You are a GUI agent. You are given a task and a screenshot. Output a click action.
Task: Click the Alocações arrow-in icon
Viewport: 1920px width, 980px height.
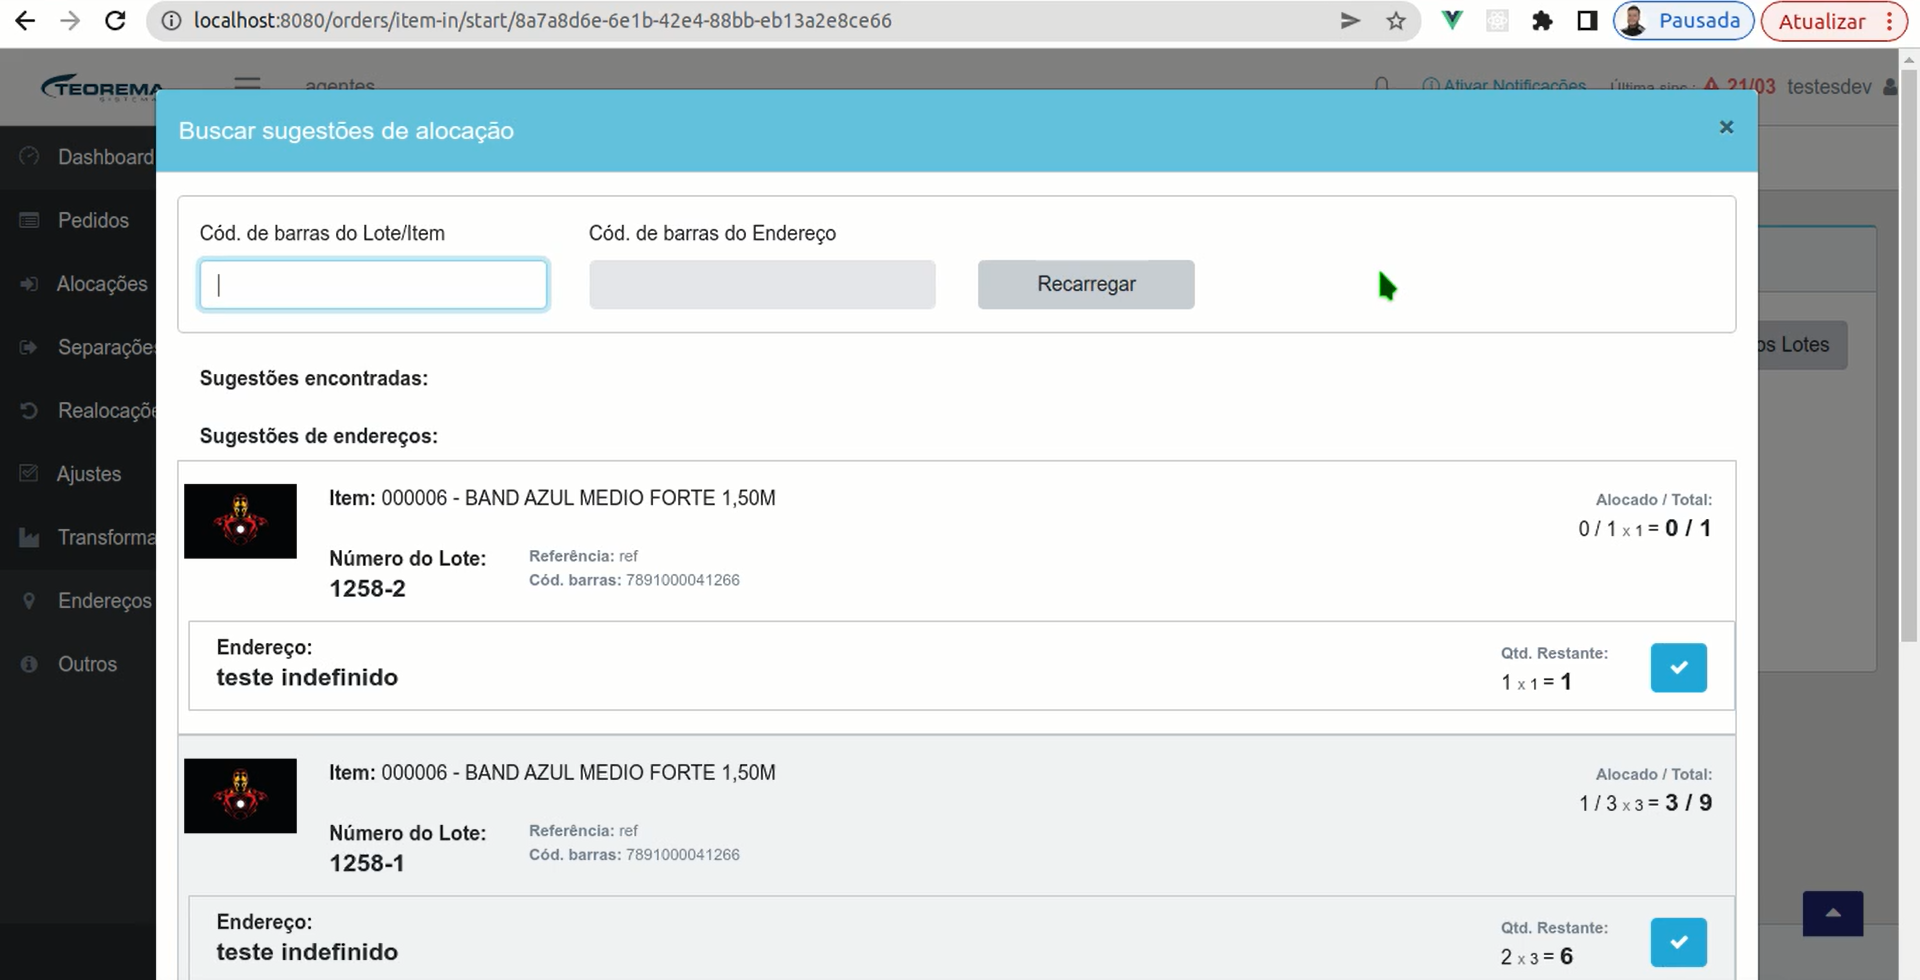pyautogui.click(x=29, y=284)
